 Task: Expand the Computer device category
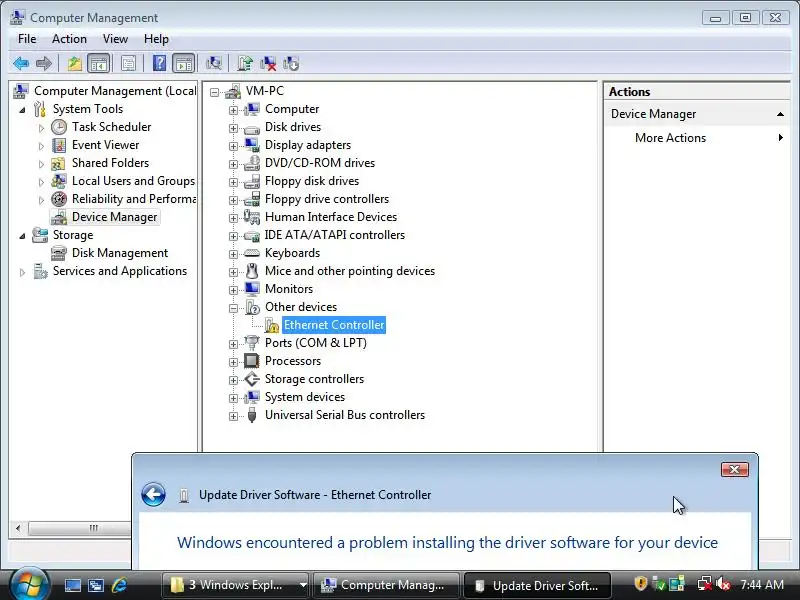tap(233, 110)
